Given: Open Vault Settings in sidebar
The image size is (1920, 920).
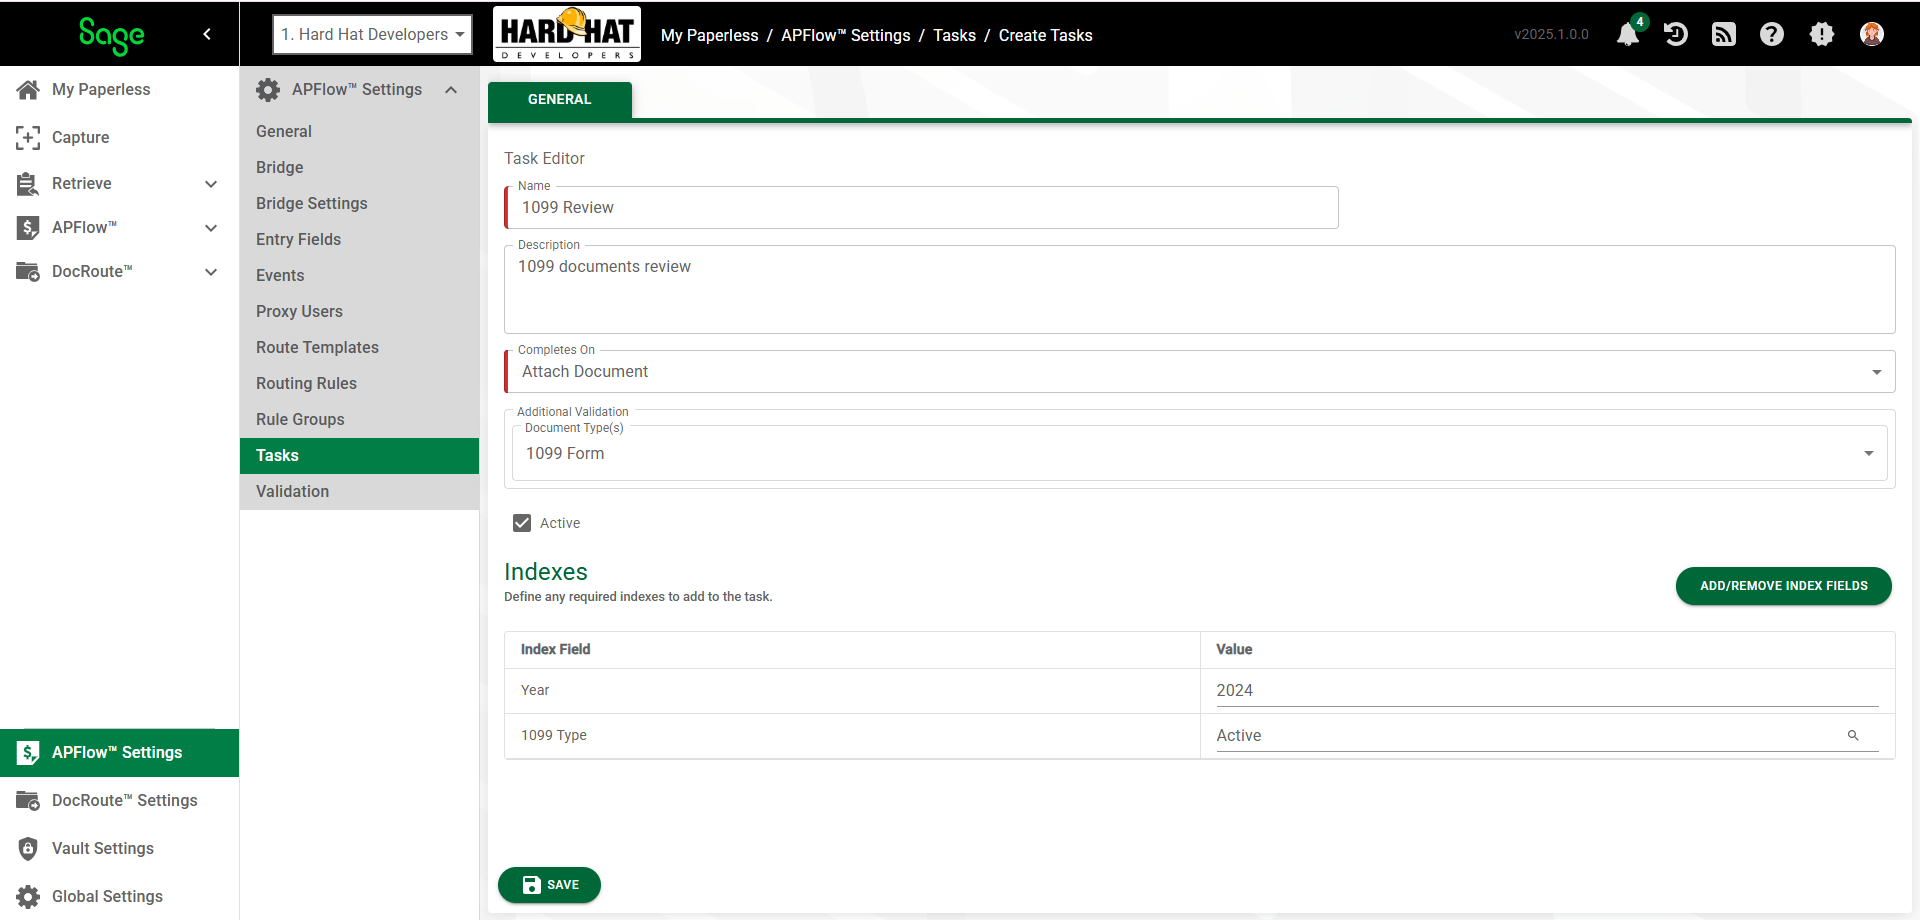Looking at the screenshot, I should point(120,849).
